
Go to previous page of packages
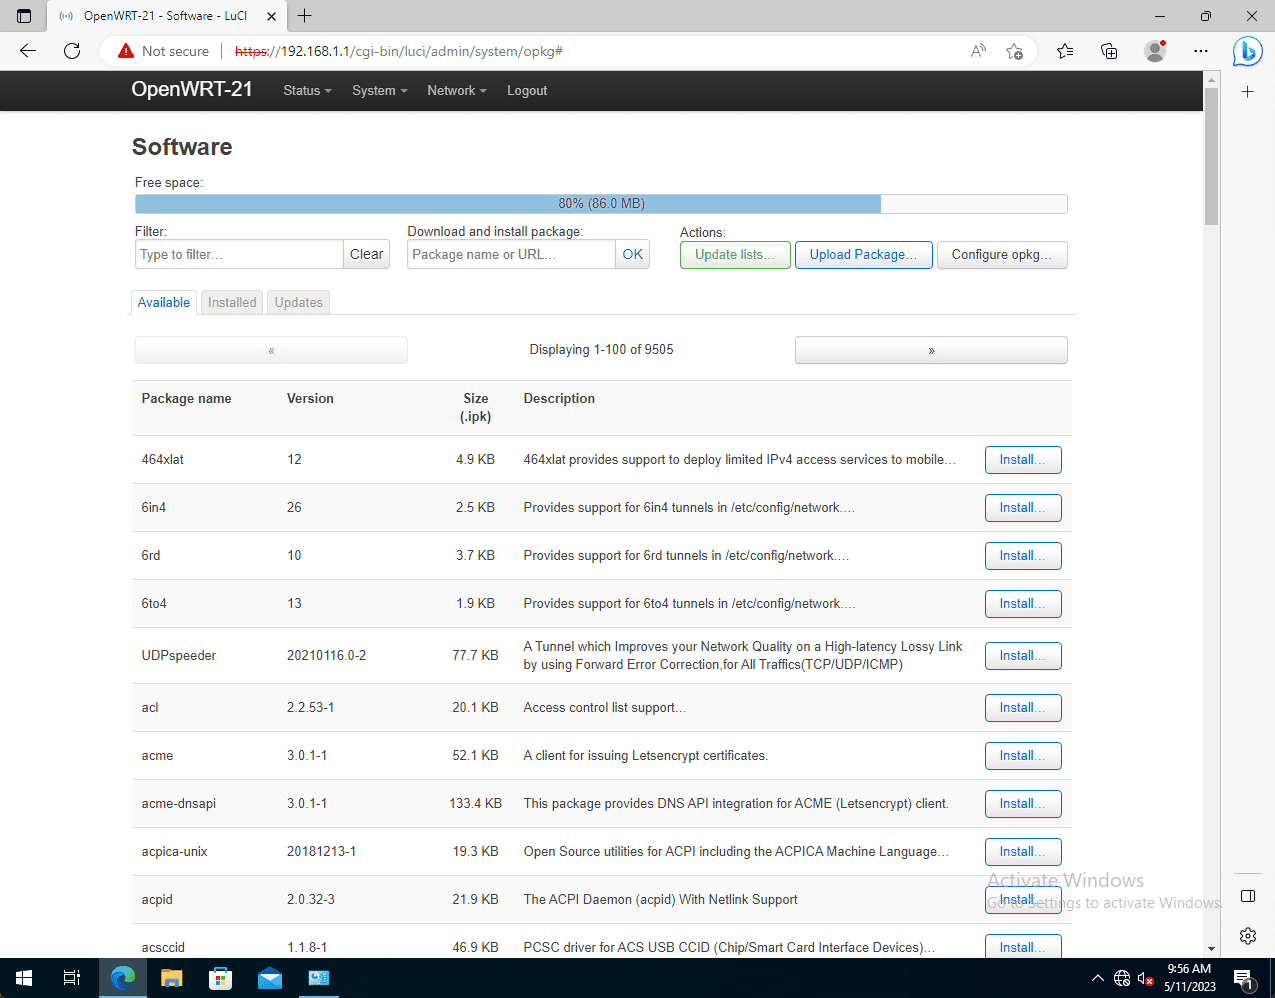pos(271,350)
